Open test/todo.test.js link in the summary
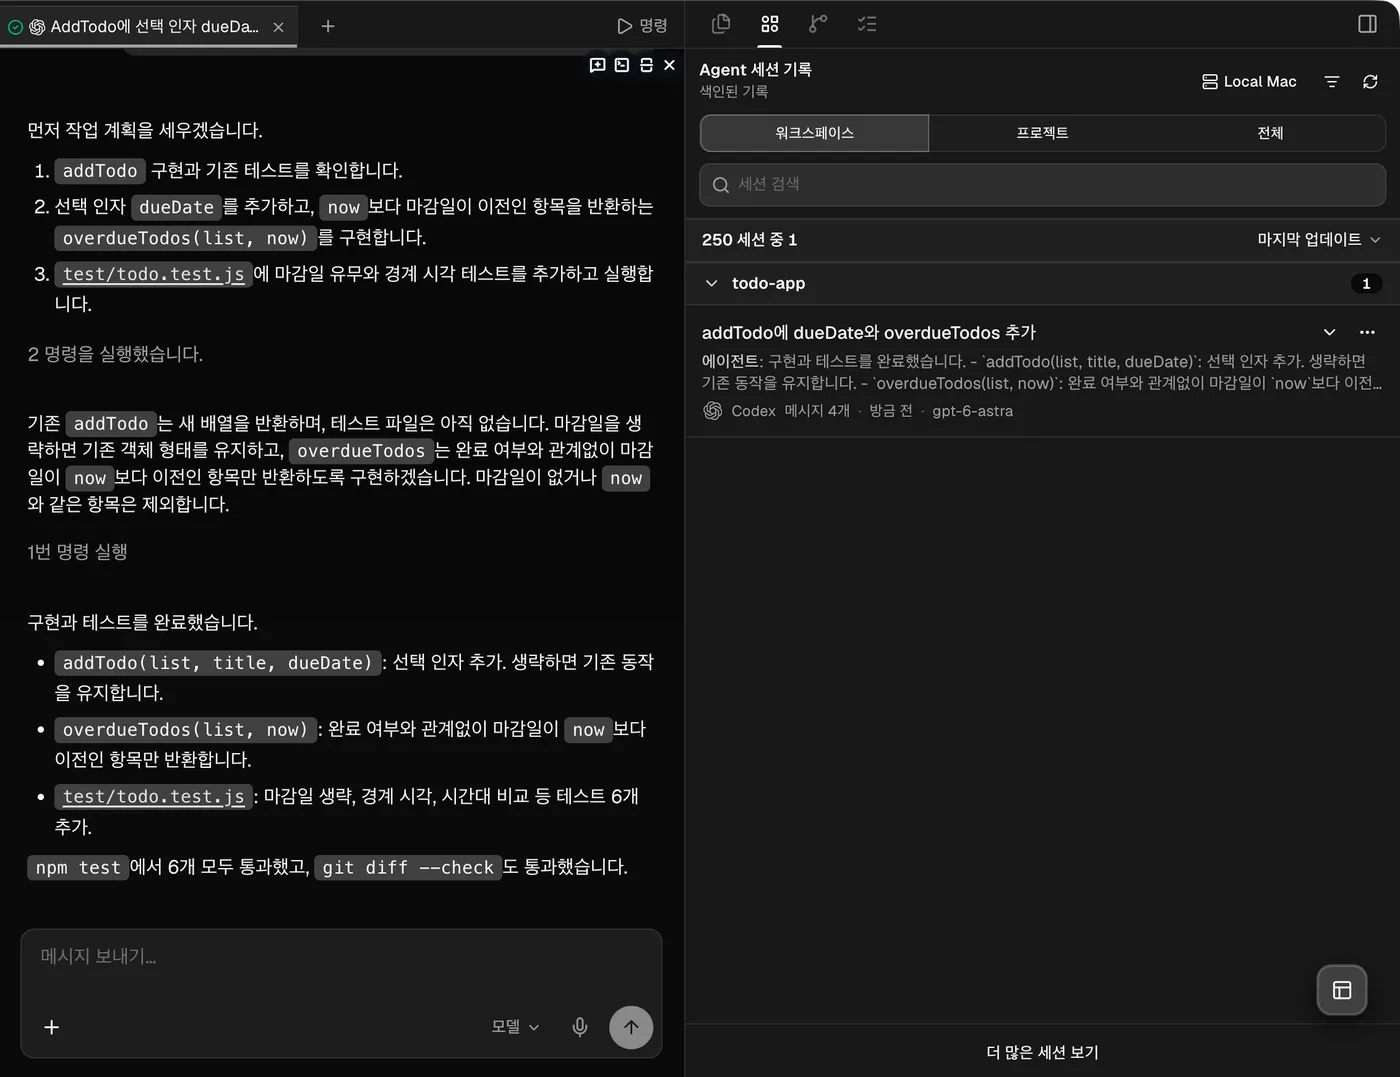The image size is (1400, 1077). 153,797
